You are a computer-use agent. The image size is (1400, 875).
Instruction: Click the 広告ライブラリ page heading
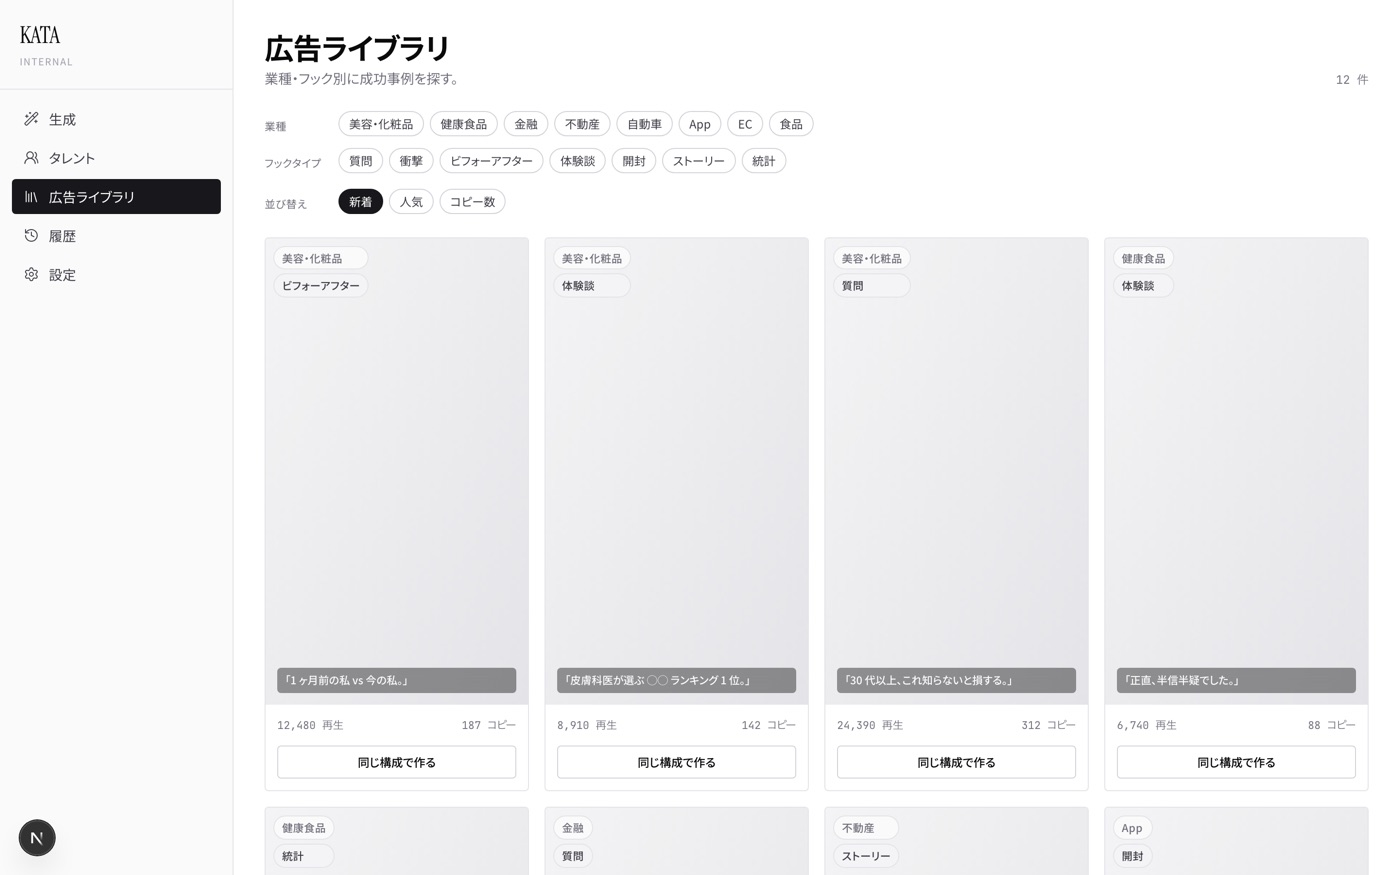point(357,48)
